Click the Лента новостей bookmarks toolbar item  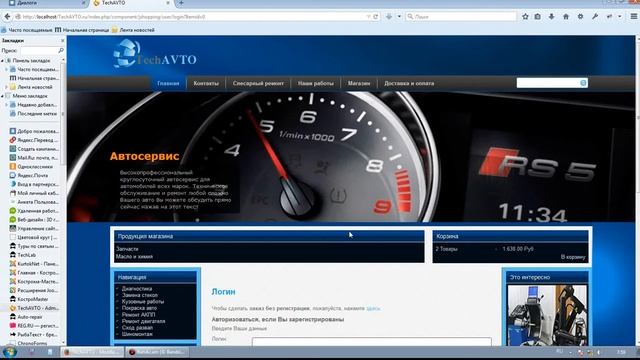coord(133,30)
